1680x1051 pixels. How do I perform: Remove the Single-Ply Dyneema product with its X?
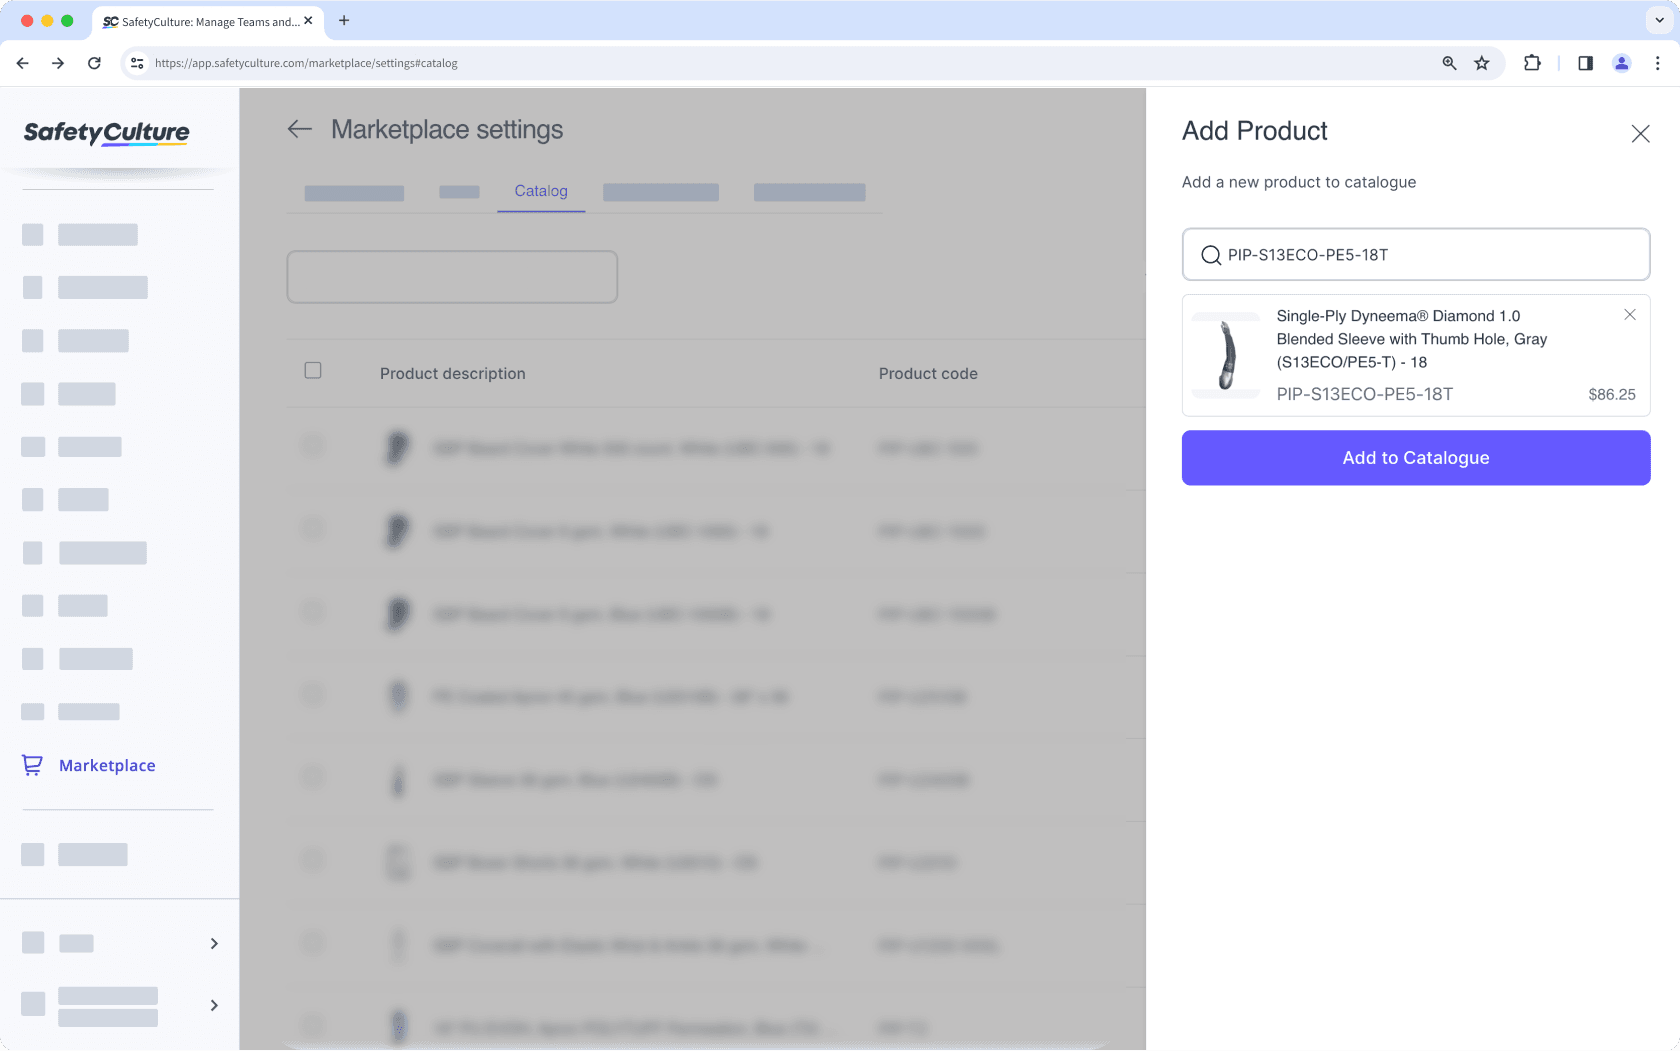[1630, 314]
